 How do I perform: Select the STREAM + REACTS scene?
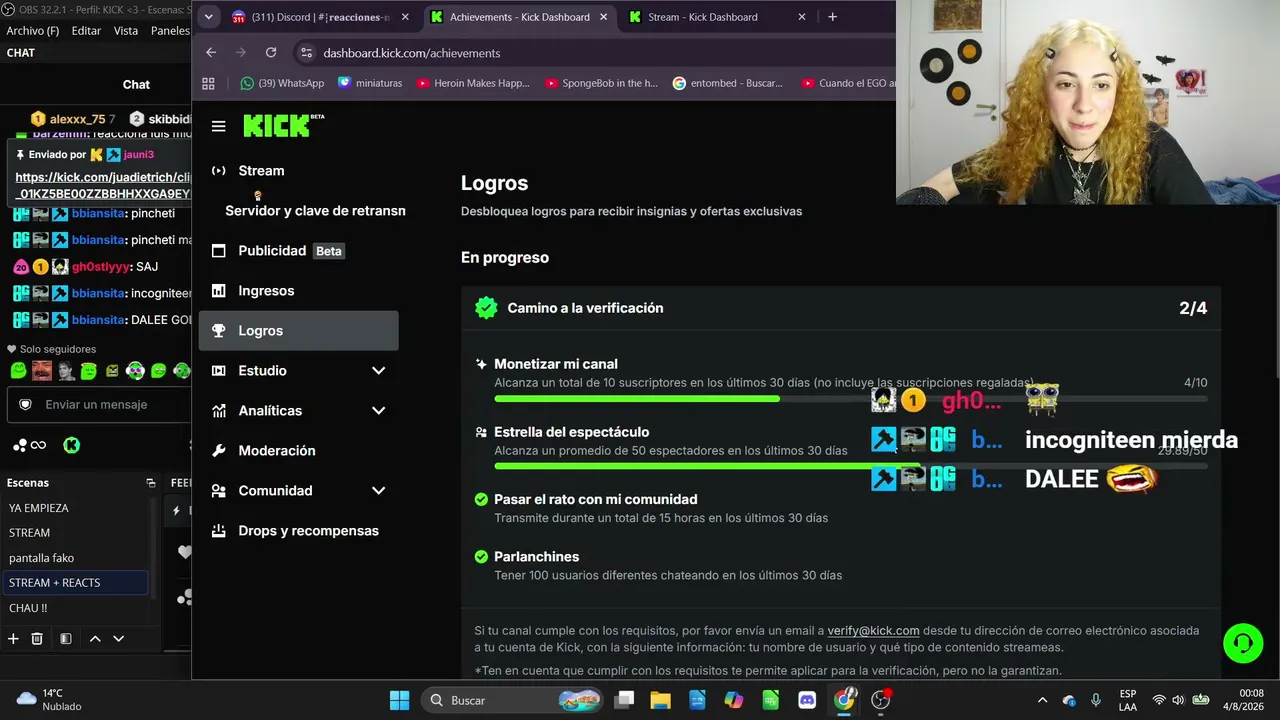[76, 583]
